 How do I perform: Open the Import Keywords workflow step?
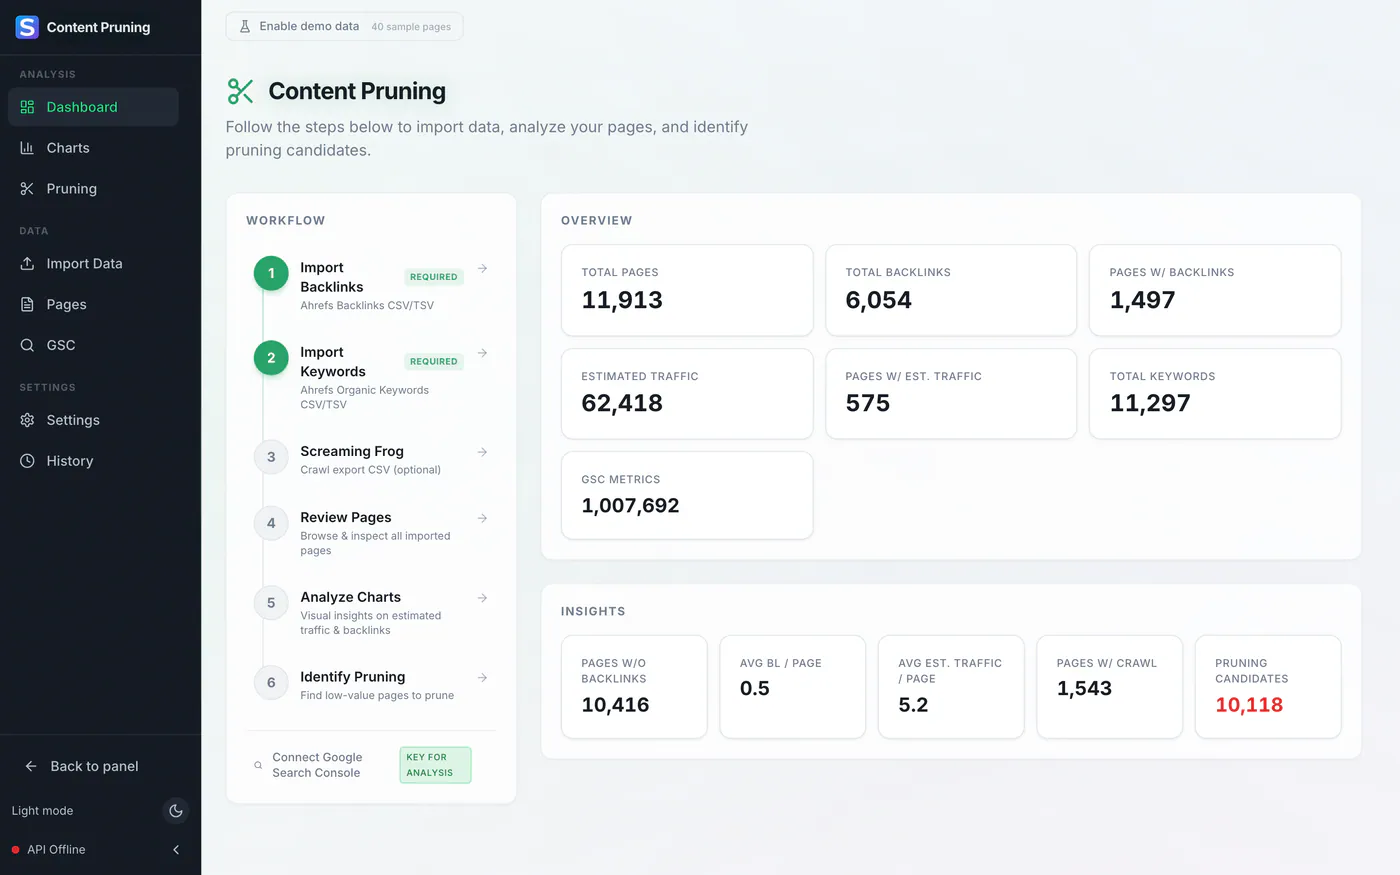[371, 378]
